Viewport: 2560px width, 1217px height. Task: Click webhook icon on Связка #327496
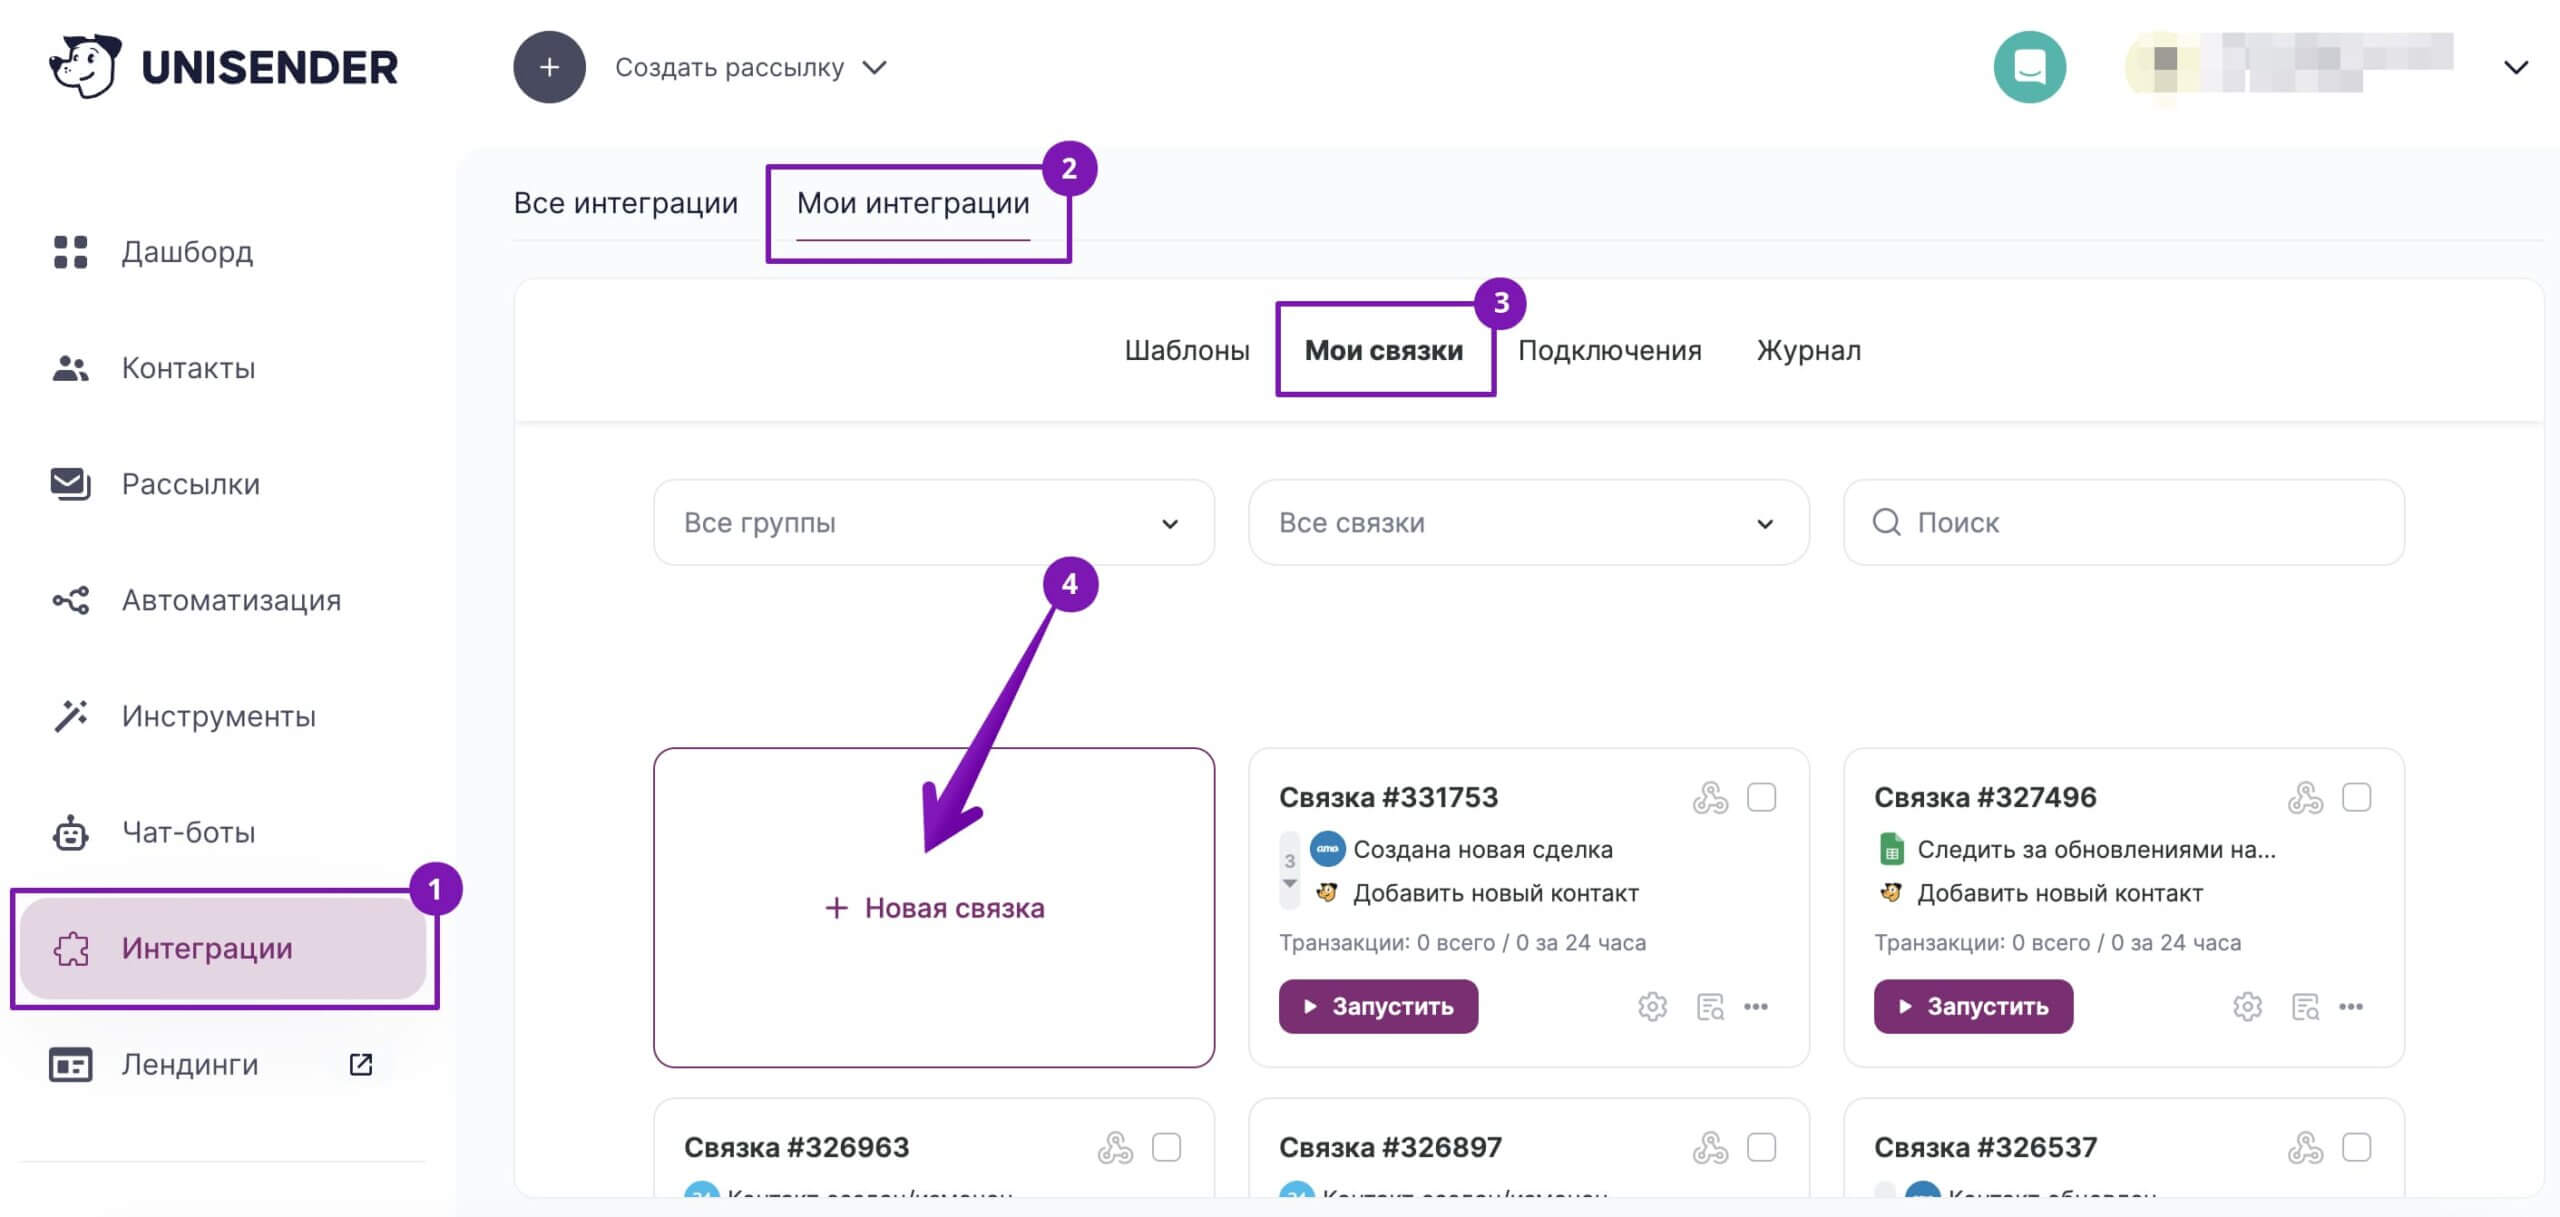click(x=2305, y=797)
